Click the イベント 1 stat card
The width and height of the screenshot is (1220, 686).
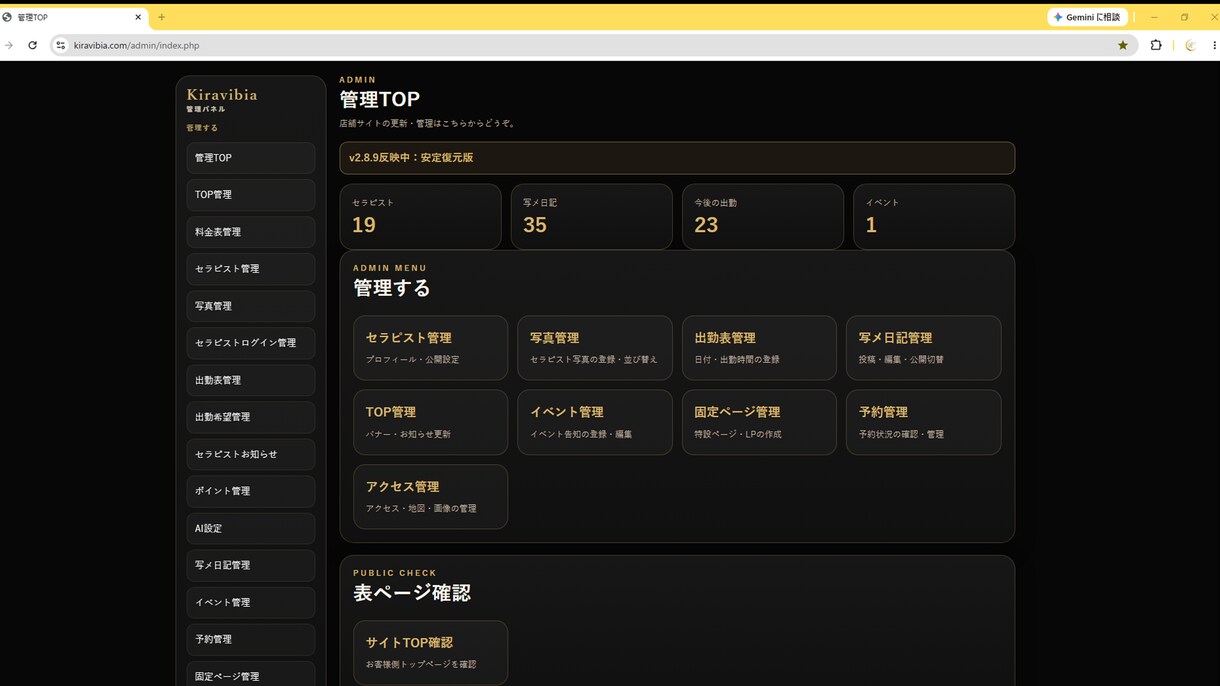tap(934, 216)
